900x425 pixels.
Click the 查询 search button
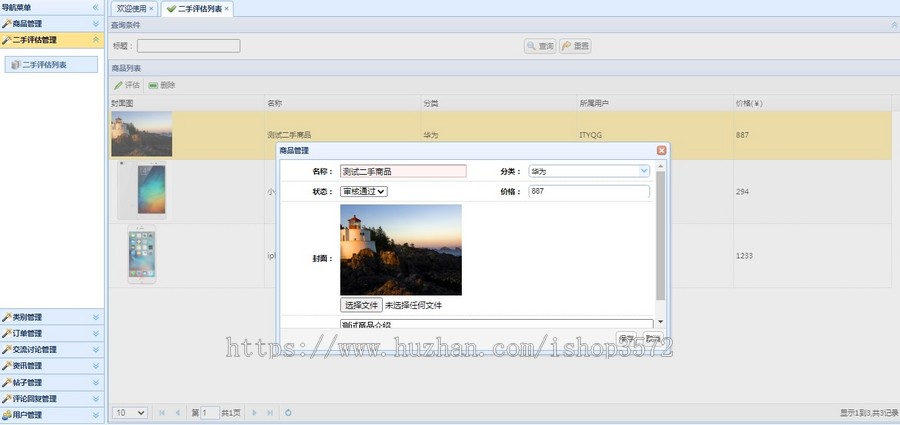click(x=540, y=47)
